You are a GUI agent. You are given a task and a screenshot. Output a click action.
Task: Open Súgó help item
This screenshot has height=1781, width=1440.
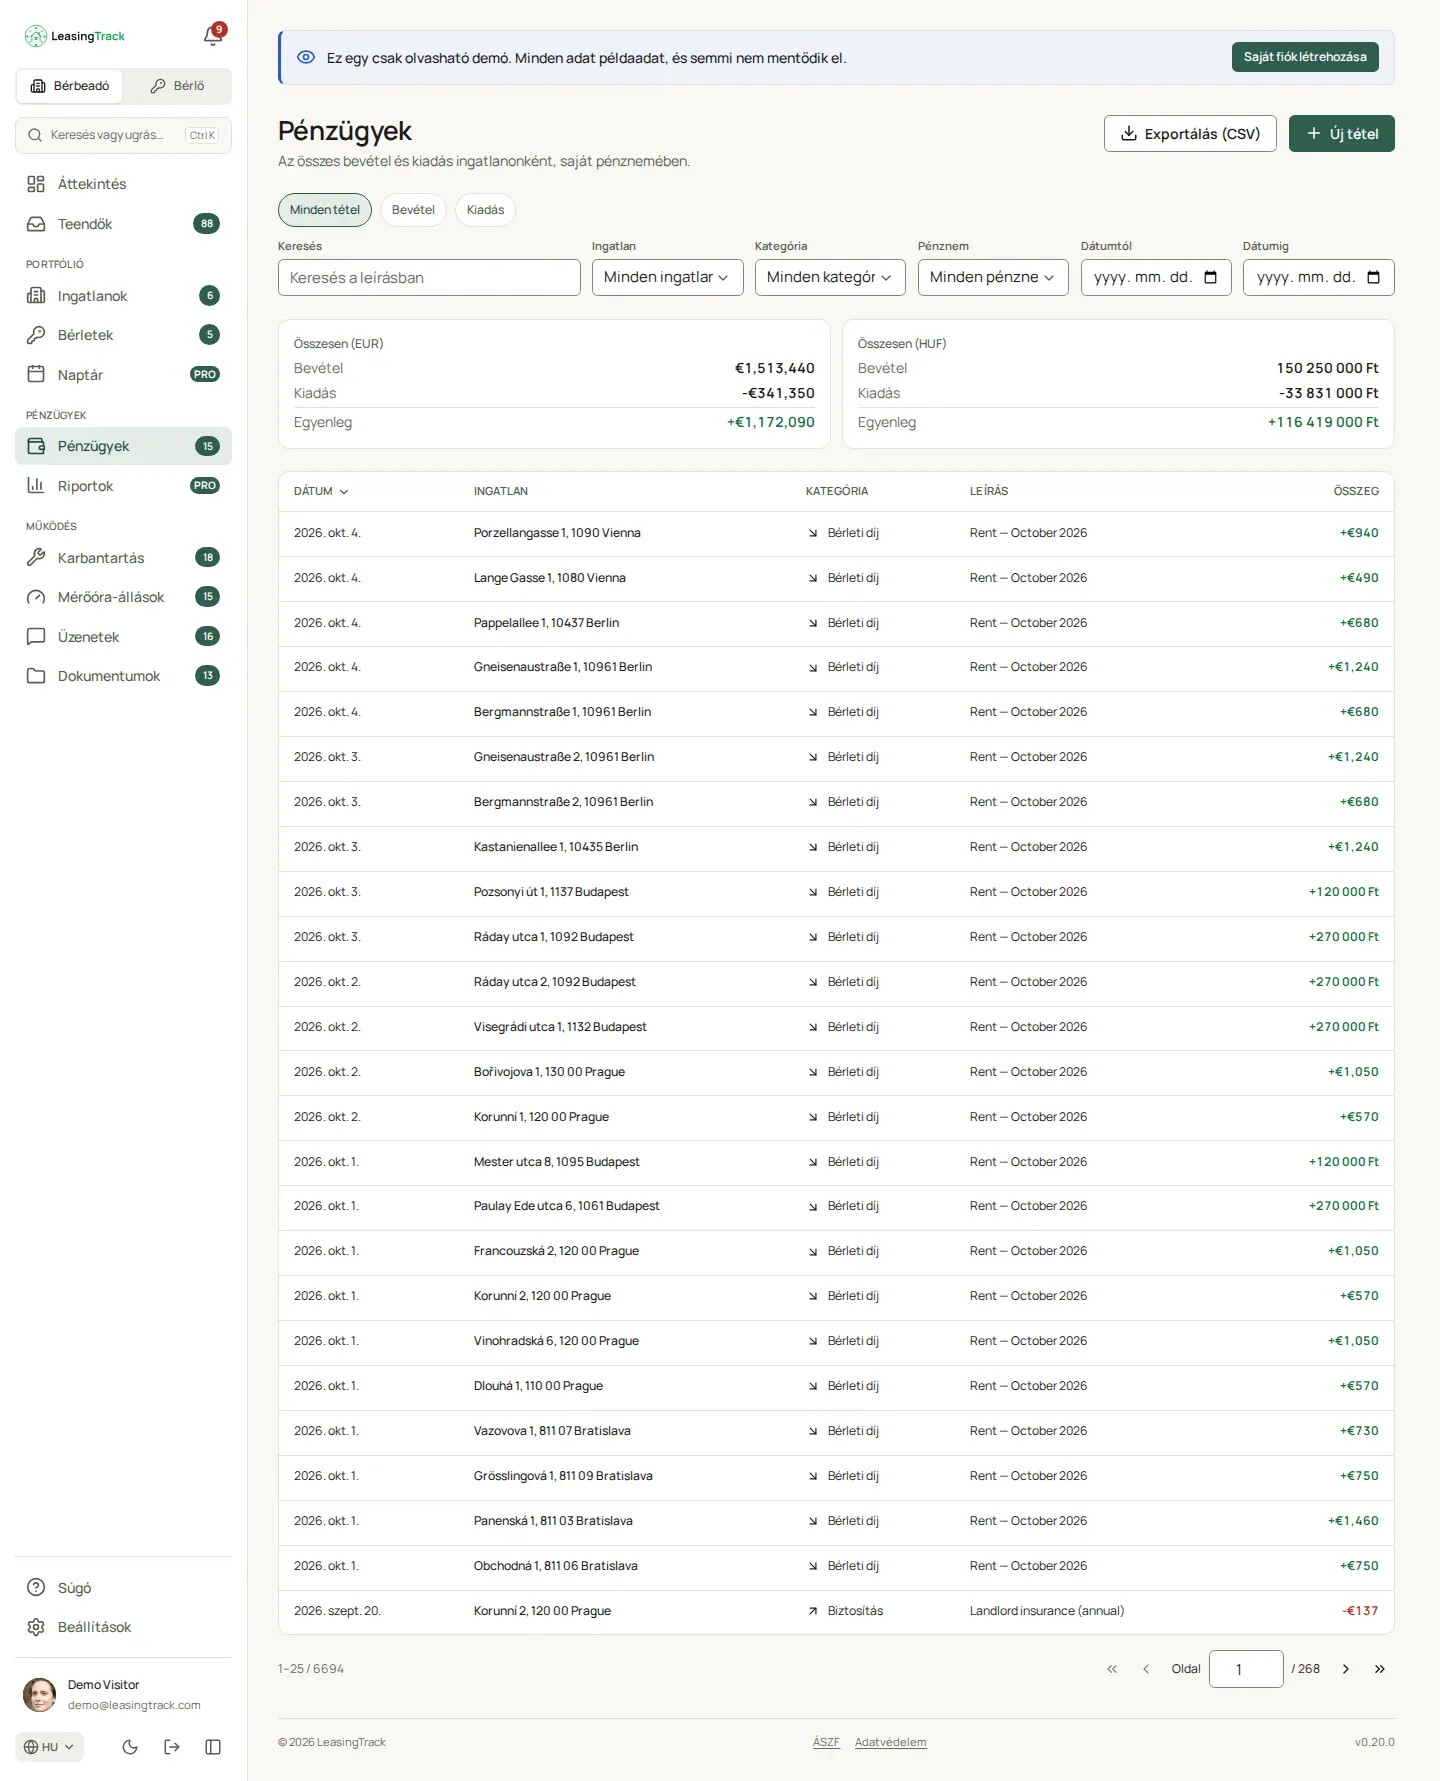[123, 1588]
